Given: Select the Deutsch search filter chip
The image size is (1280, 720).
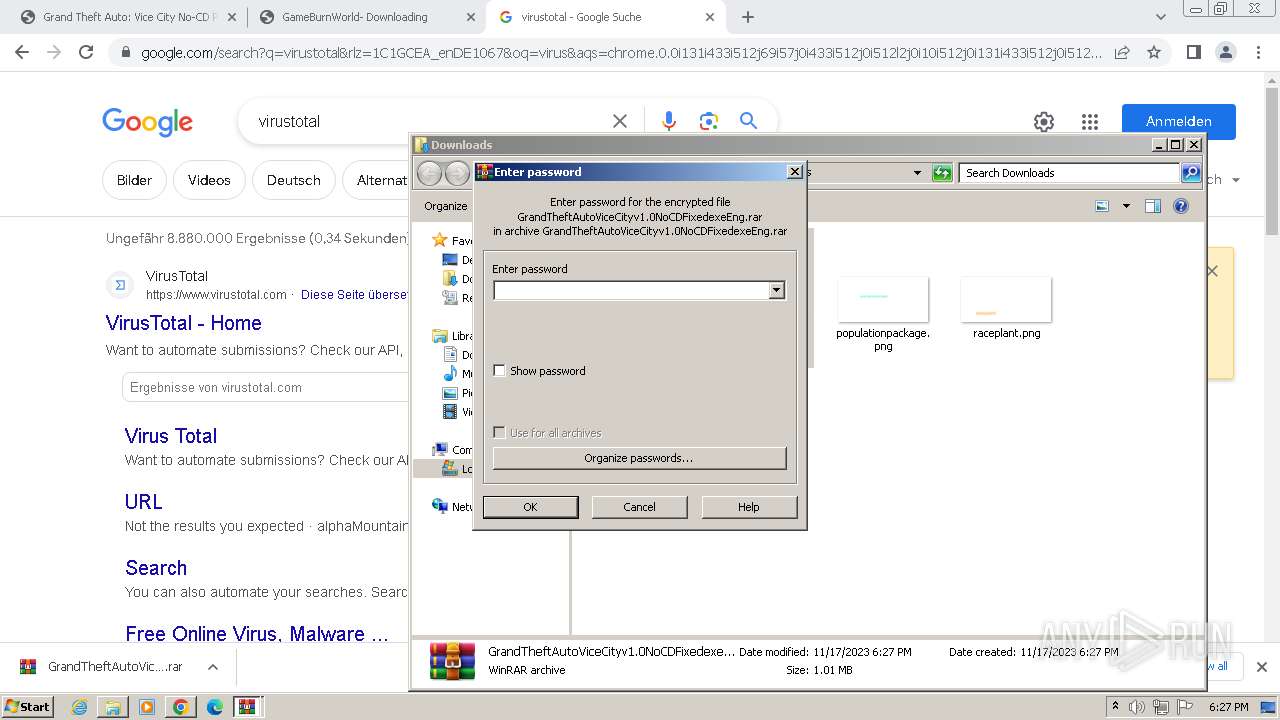Looking at the screenshot, I should [294, 180].
